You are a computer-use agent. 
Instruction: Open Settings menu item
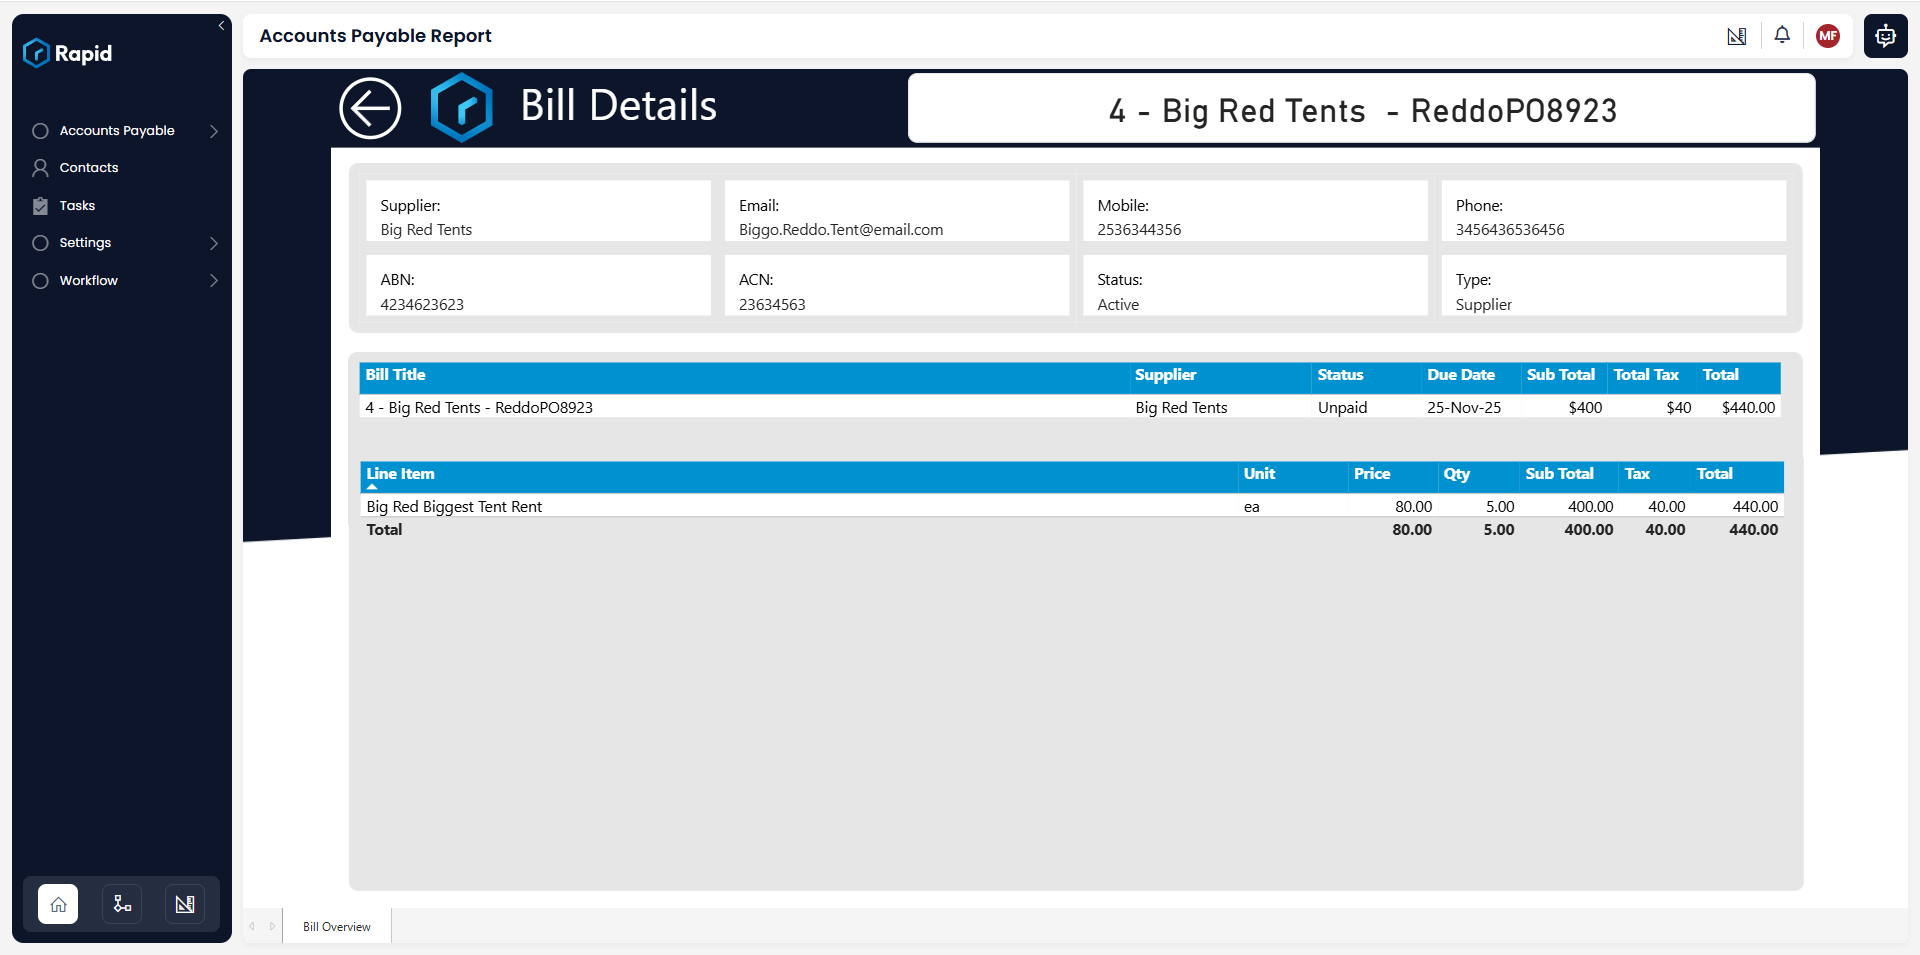pos(85,243)
